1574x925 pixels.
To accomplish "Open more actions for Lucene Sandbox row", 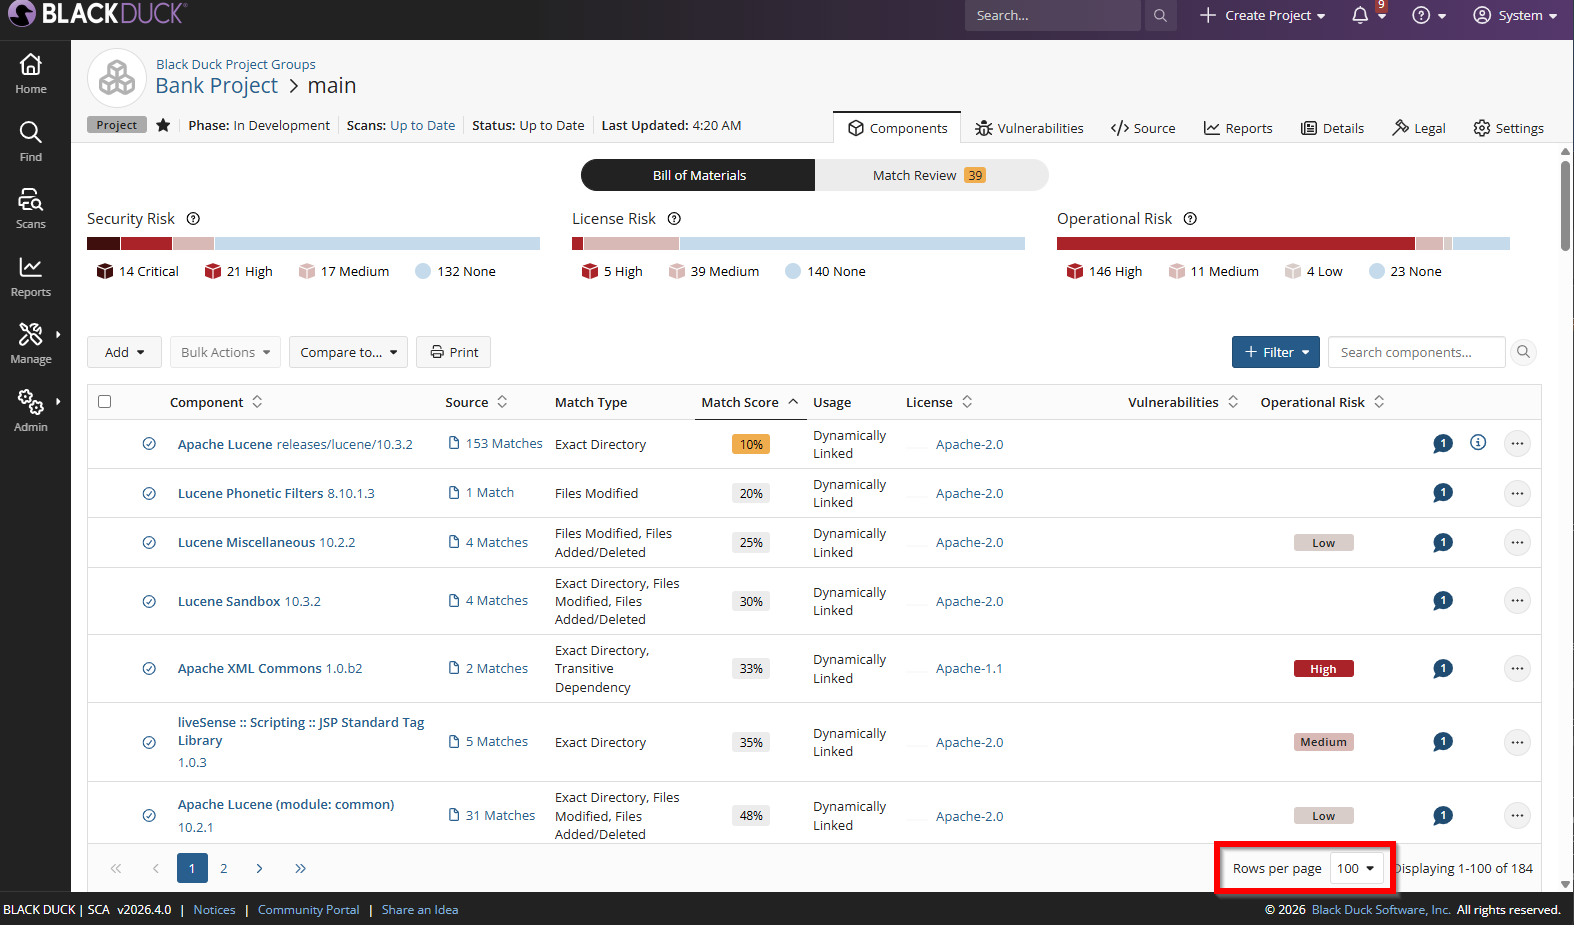I will 1517,601.
